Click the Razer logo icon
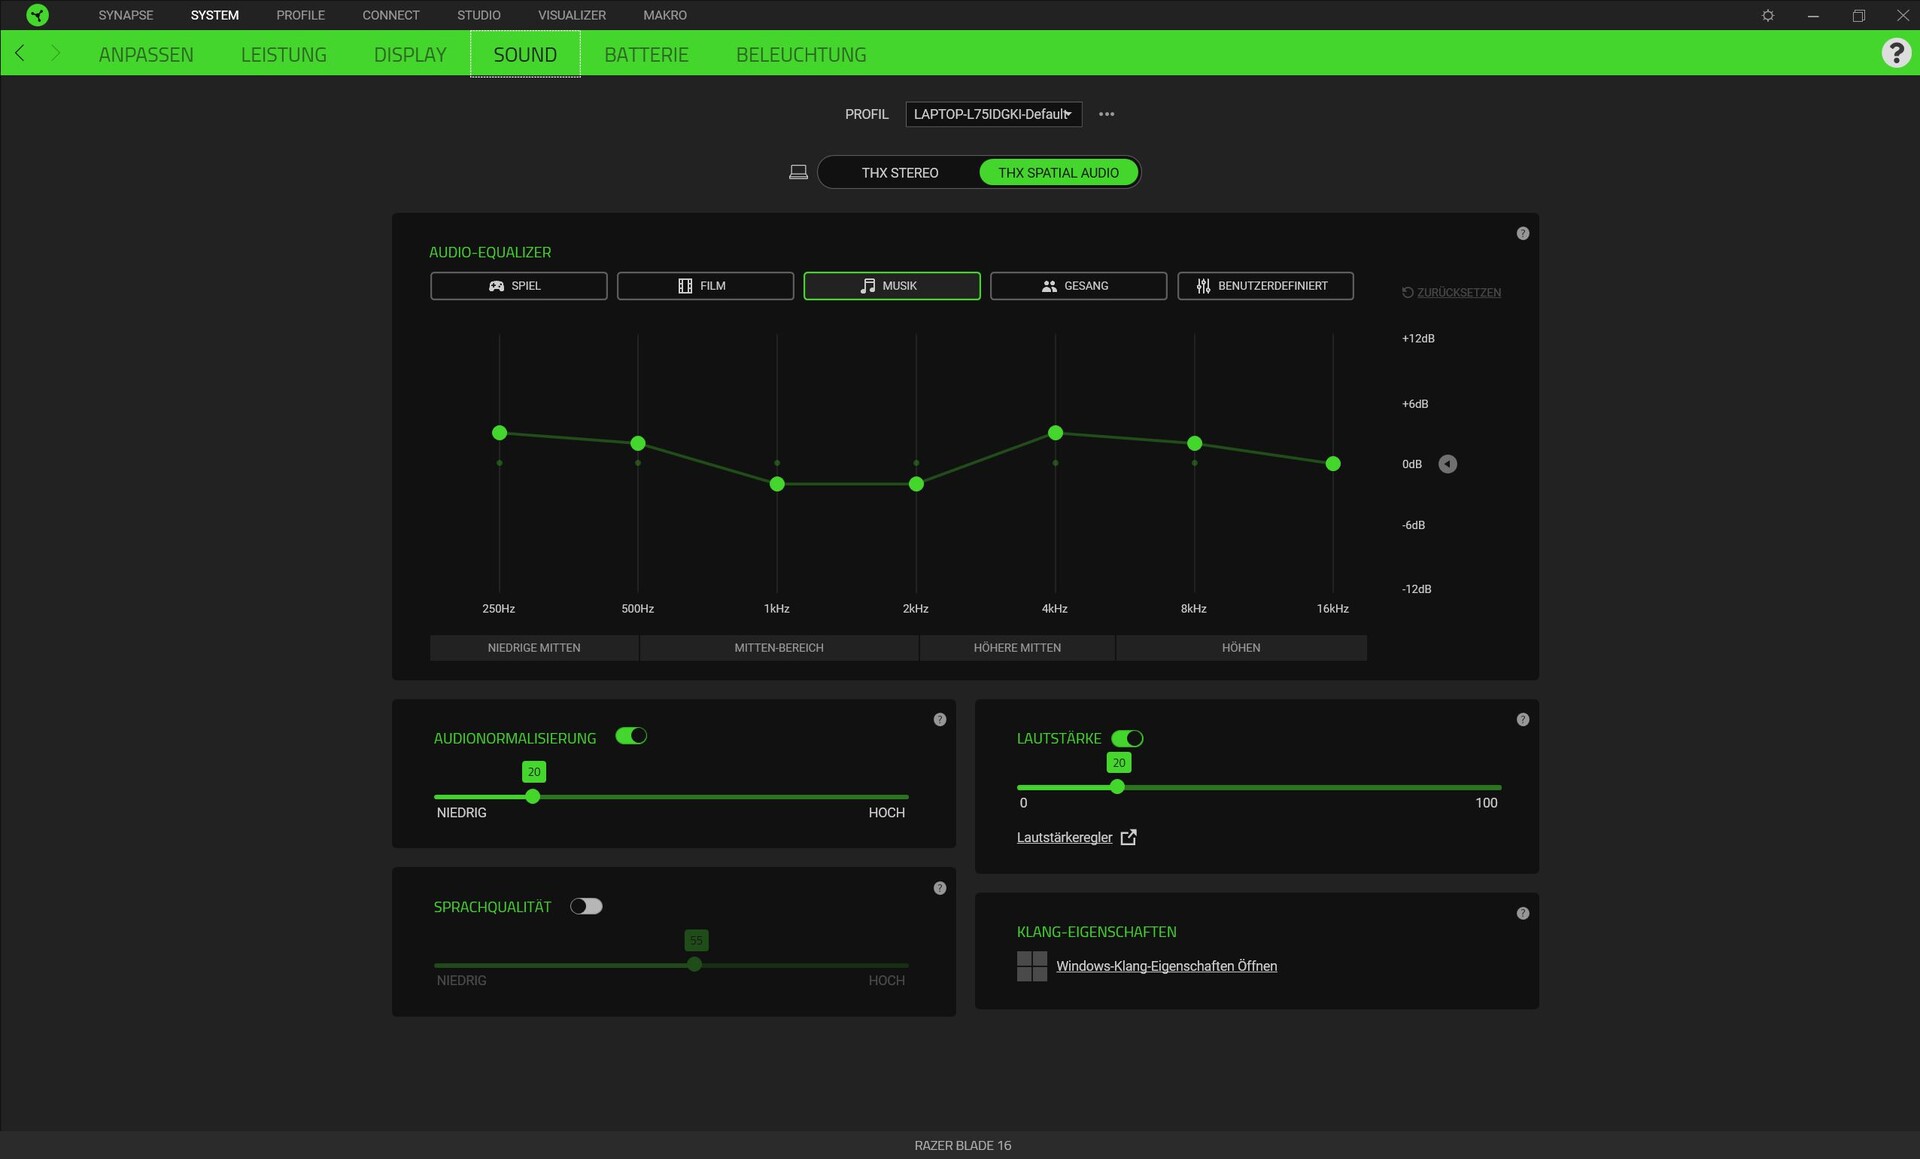 tap(37, 15)
